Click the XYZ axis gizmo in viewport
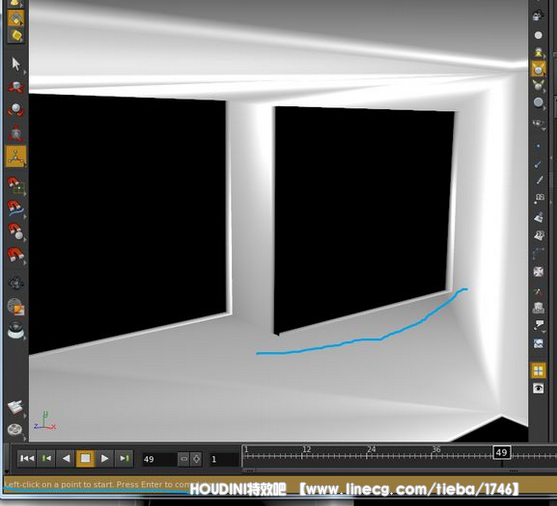The width and height of the screenshot is (557, 506). tap(45, 421)
